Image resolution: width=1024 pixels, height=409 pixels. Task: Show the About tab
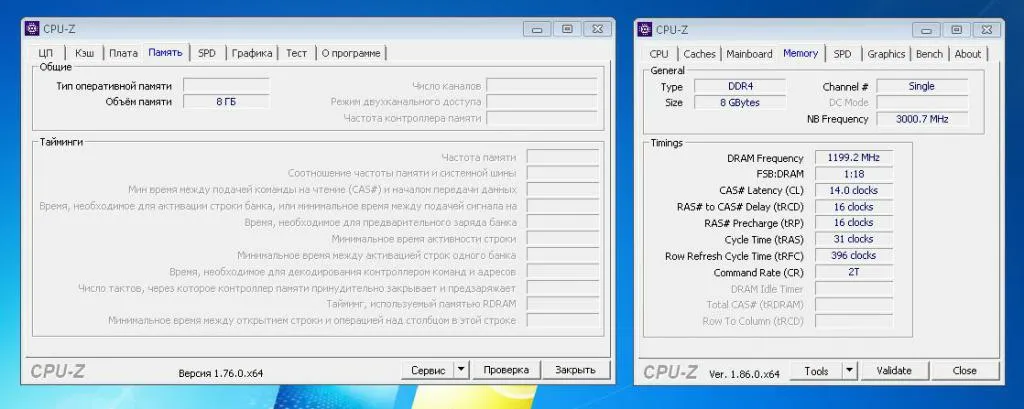(967, 54)
